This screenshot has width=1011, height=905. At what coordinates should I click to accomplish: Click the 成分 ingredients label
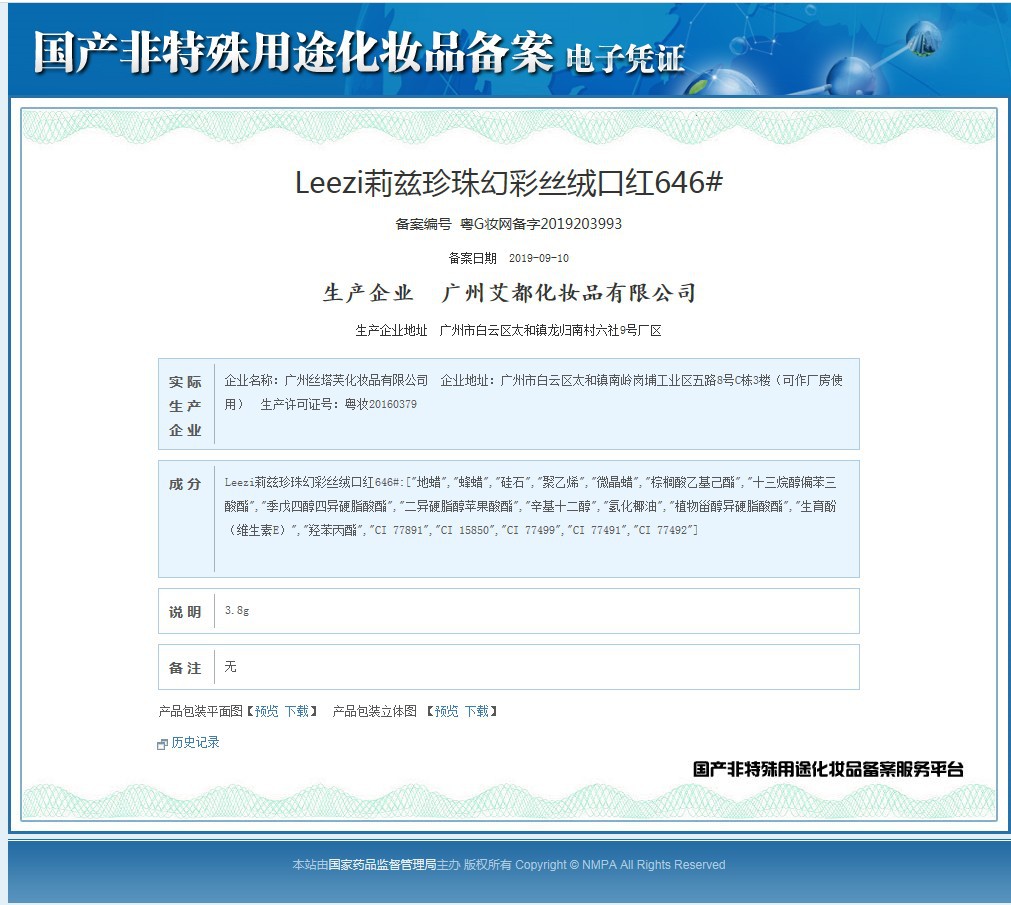coord(185,484)
